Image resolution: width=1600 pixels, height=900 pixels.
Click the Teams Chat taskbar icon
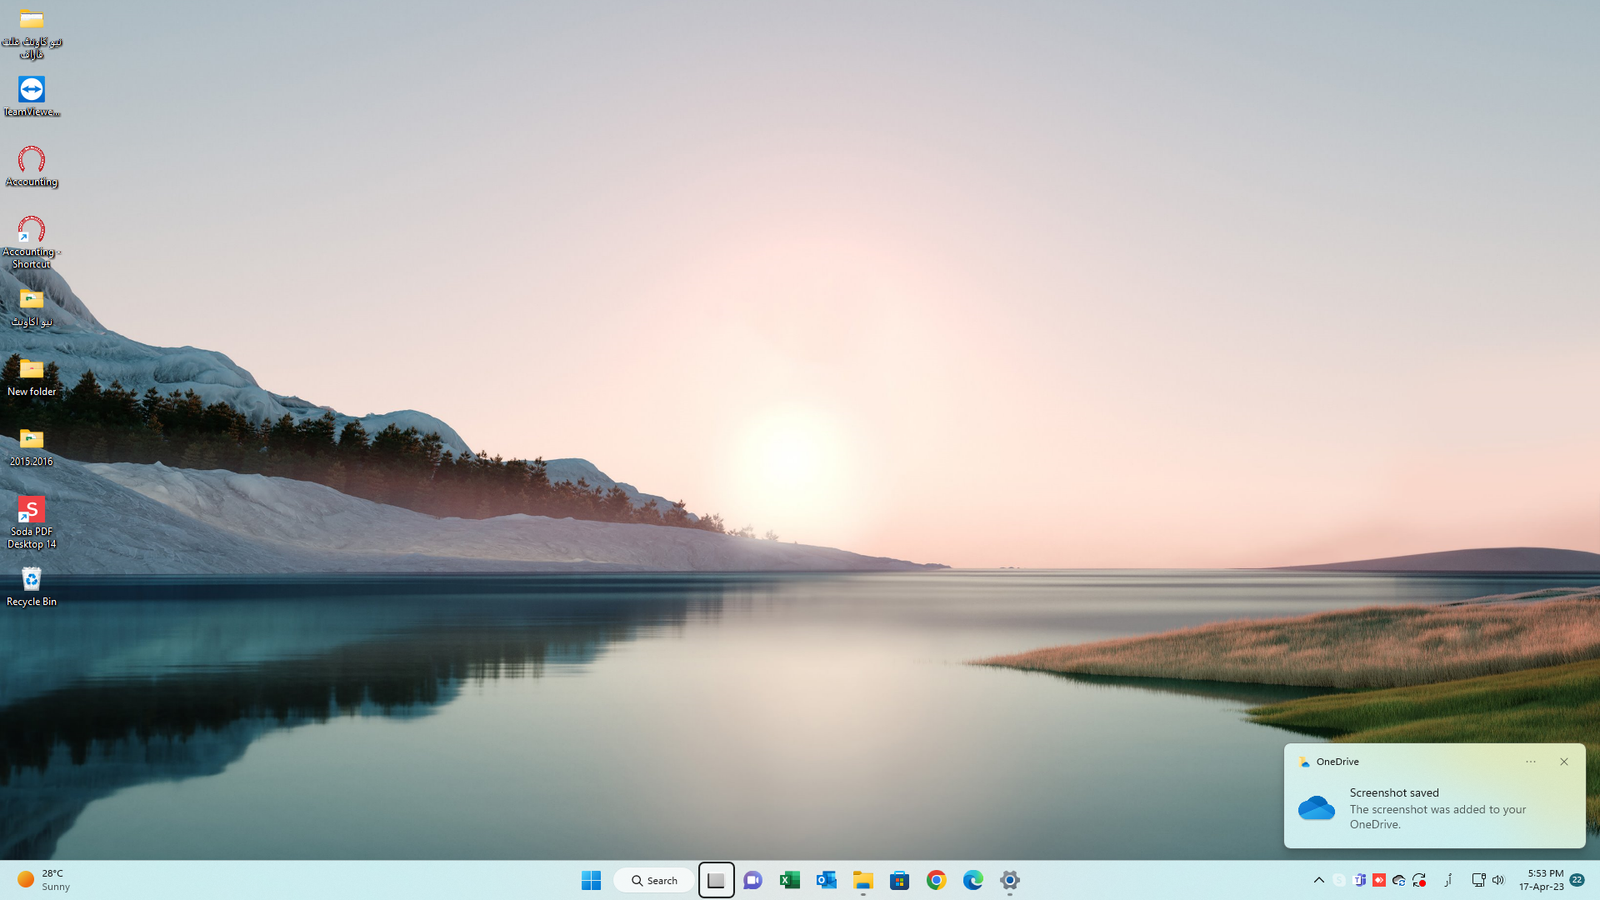(x=753, y=880)
